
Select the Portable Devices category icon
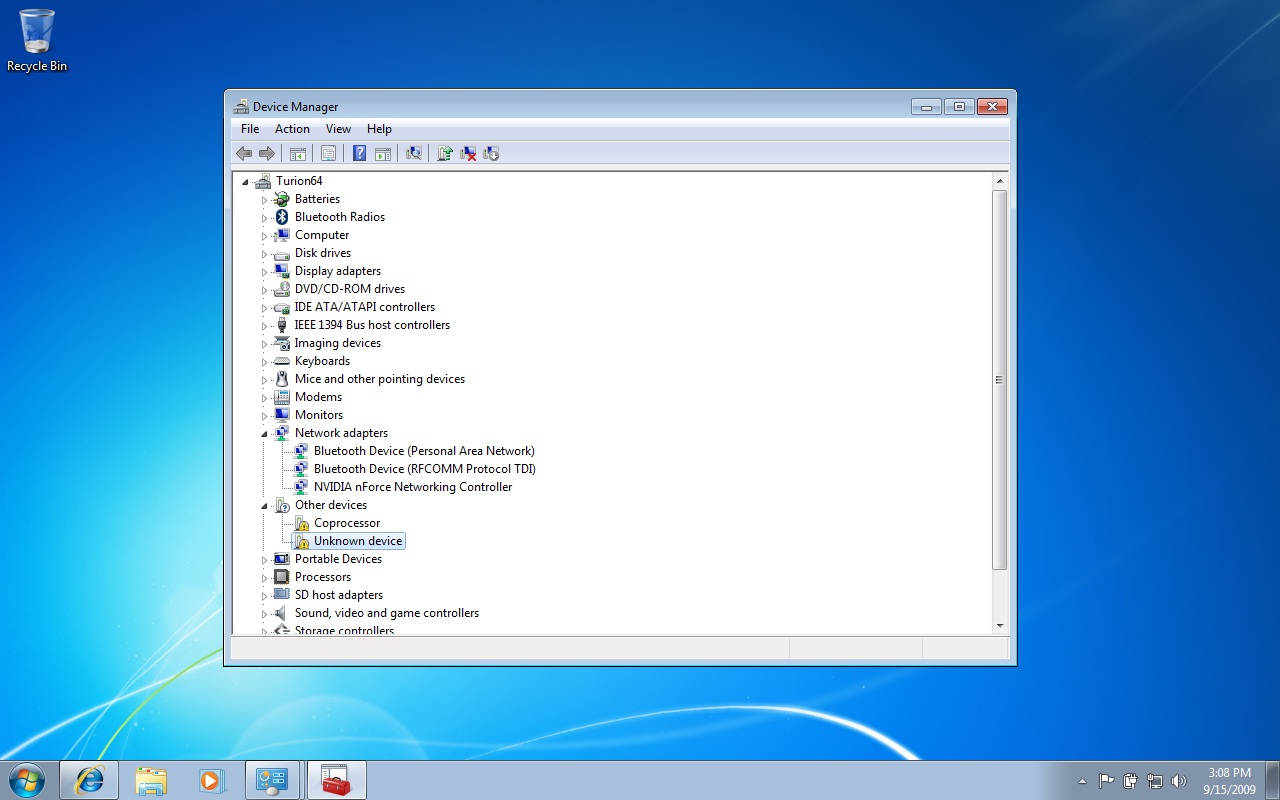[282, 559]
